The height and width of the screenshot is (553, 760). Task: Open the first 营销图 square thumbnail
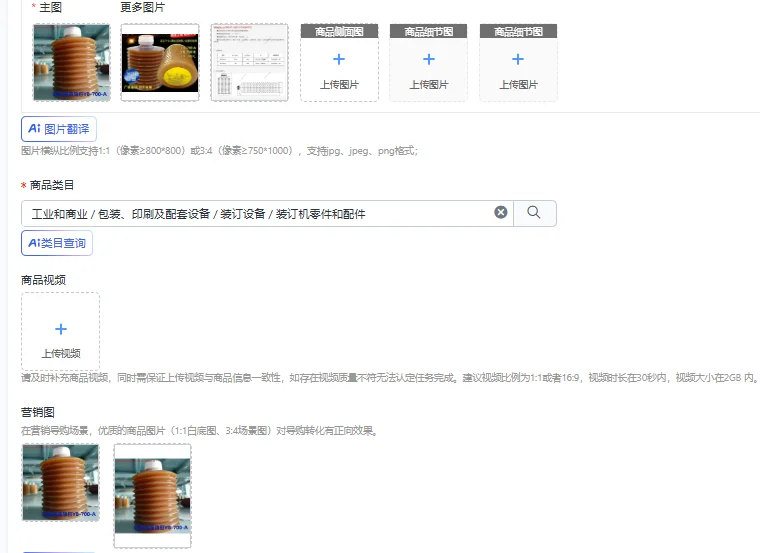[61, 483]
